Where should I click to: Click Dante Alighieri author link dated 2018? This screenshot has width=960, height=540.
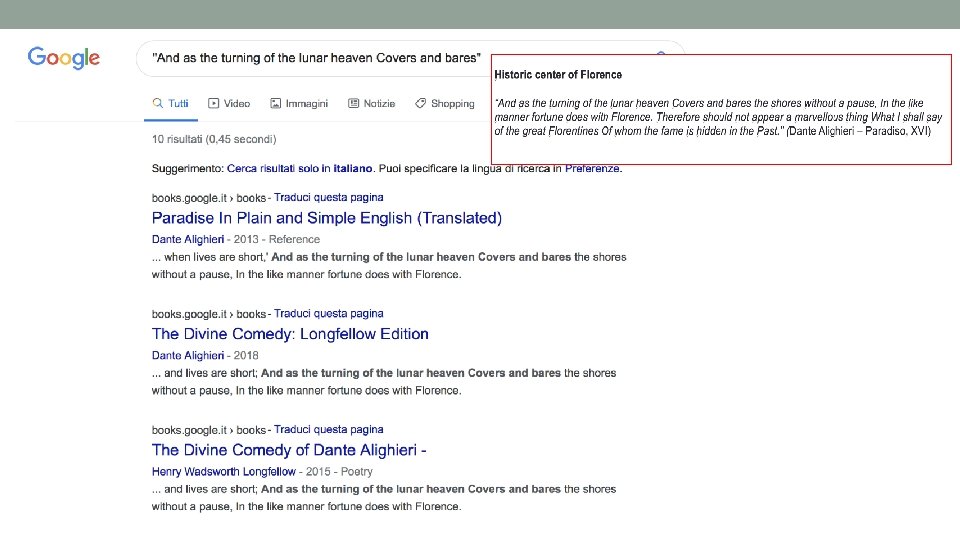tap(188, 356)
